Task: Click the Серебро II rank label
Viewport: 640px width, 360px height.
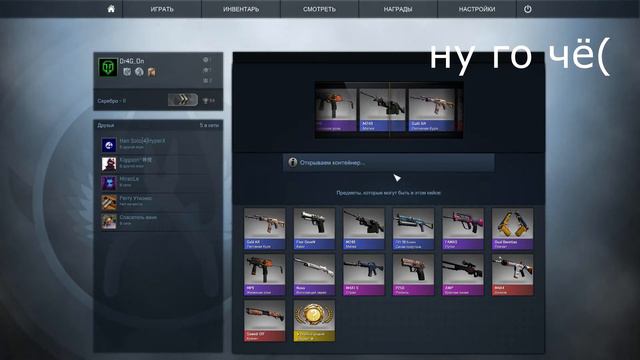Action: point(111,101)
